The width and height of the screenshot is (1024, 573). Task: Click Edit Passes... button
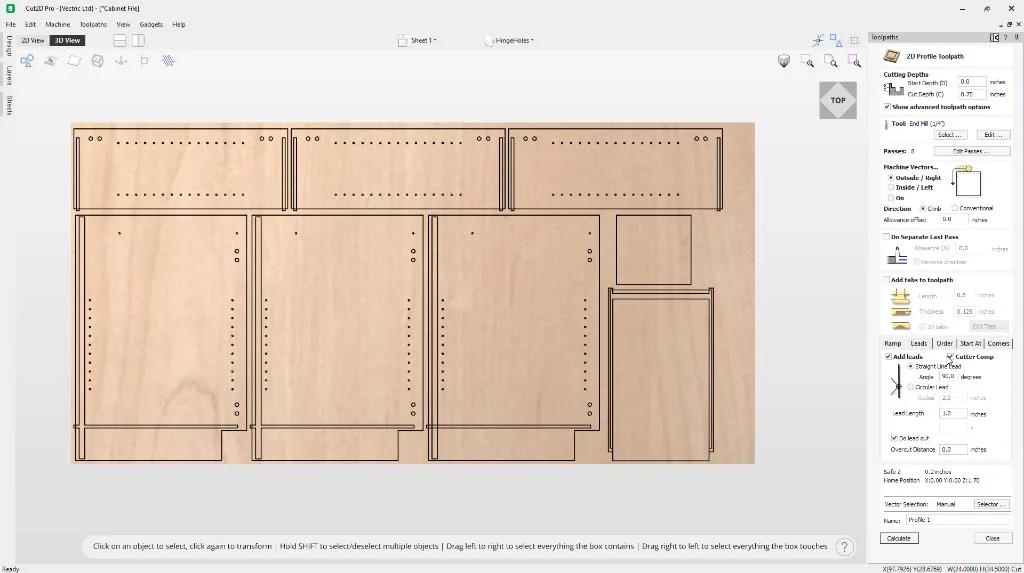coord(972,151)
